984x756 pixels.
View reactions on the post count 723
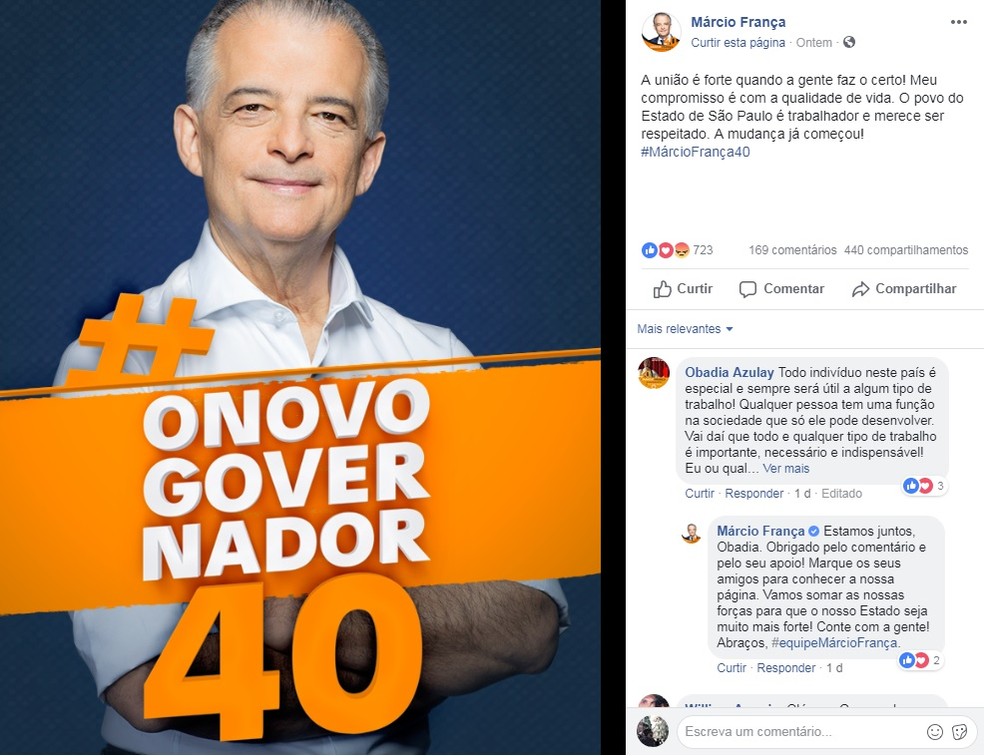pyautogui.click(x=677, y=250)
